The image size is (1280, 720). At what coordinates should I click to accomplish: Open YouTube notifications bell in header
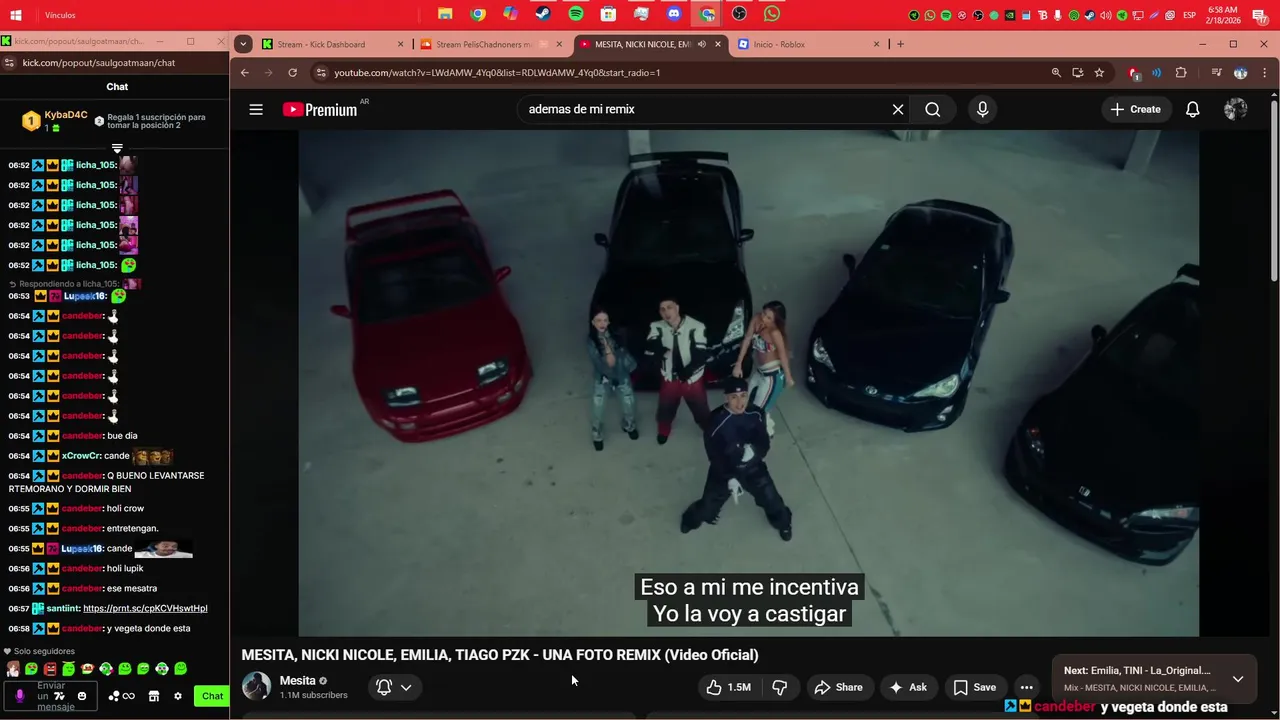[1192, 110]
